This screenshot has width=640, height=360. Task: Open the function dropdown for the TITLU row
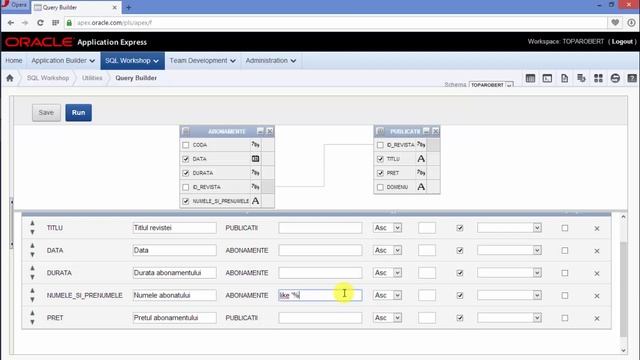(509, 228)
